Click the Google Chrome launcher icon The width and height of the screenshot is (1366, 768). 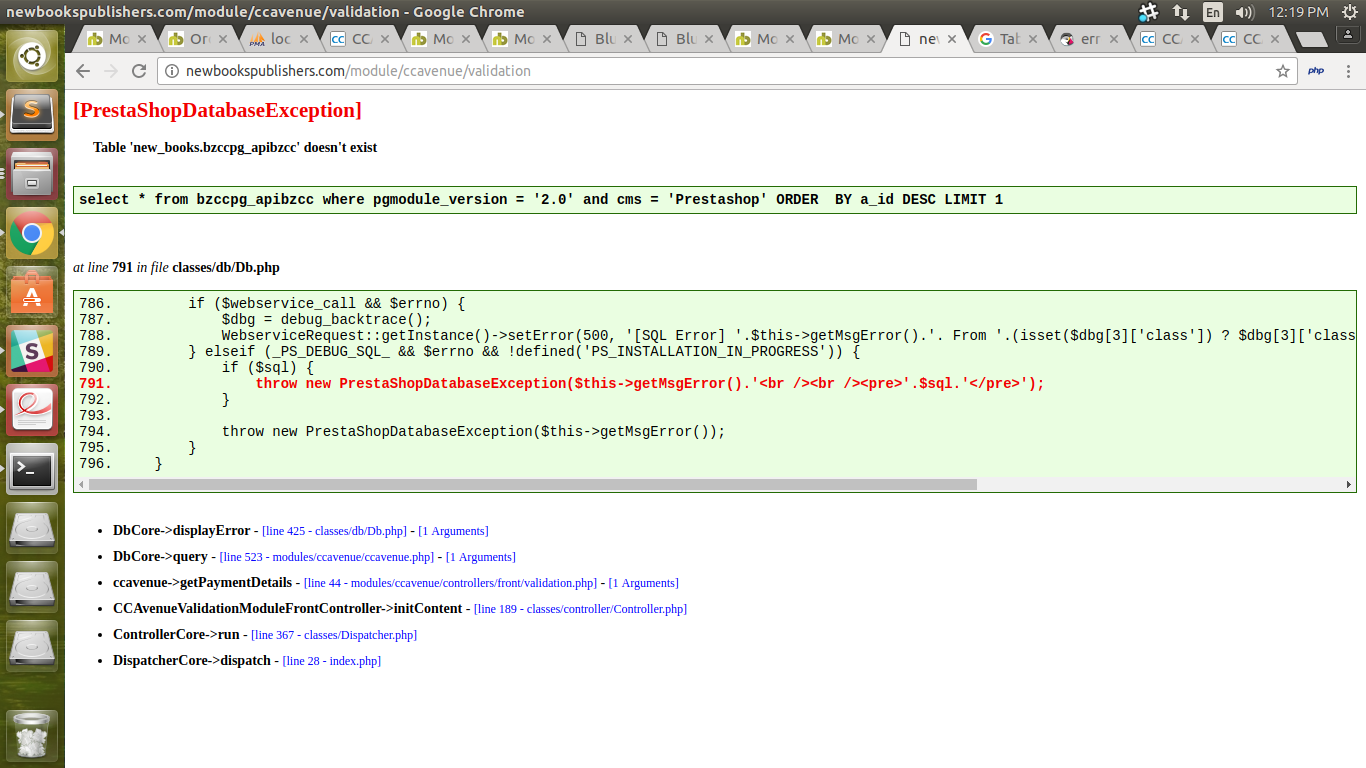pyautogui.click(x=32, y=233)
